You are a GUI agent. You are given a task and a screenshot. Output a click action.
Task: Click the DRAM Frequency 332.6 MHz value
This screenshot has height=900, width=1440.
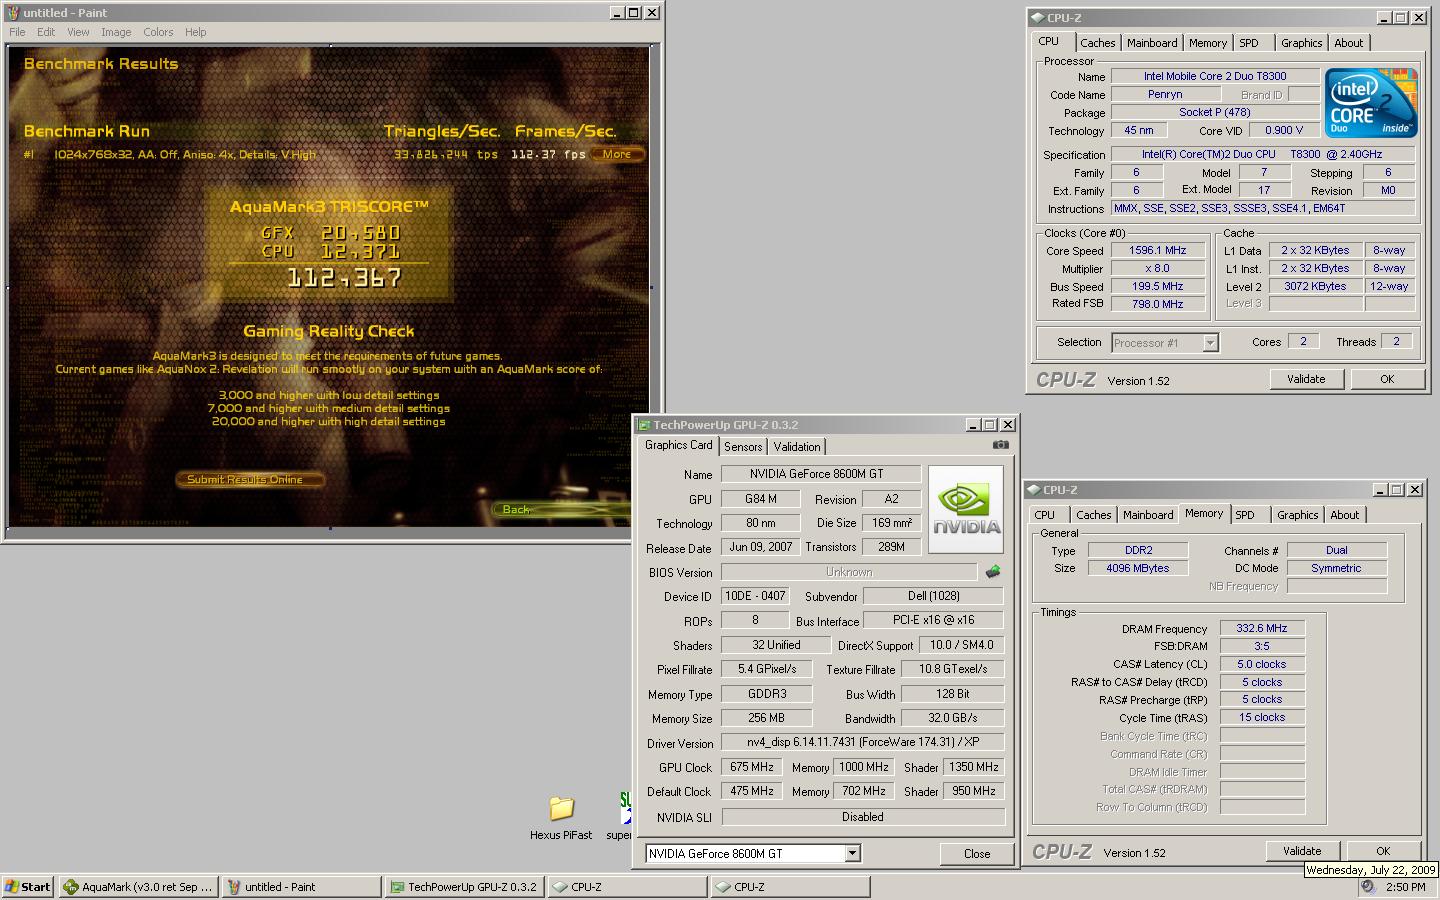click(x=1262, y=628)
